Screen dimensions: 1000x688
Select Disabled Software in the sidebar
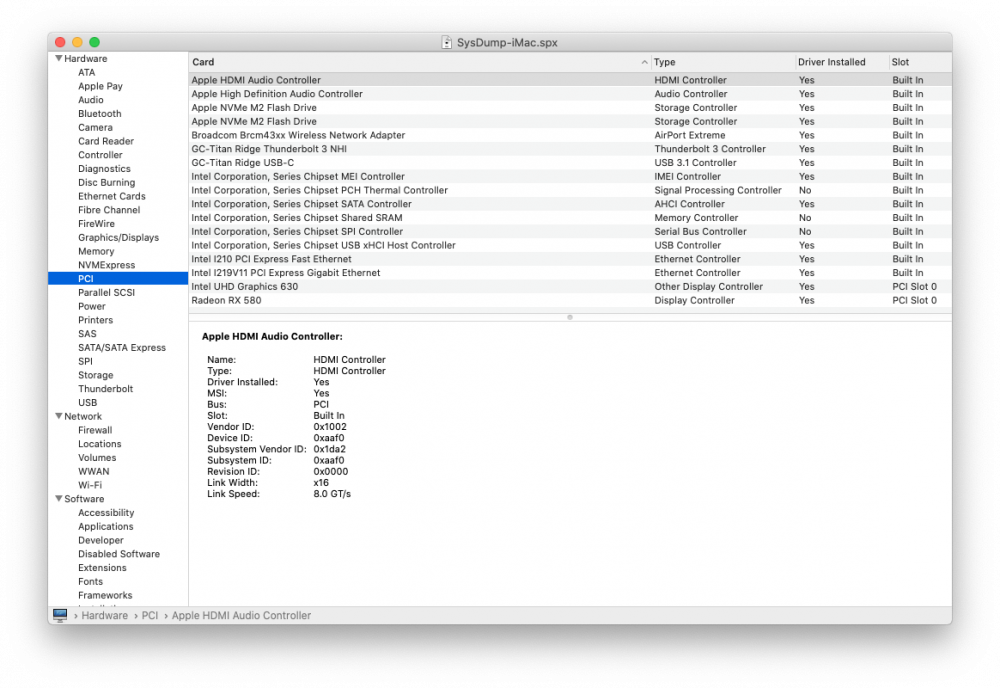click(119, 553)
